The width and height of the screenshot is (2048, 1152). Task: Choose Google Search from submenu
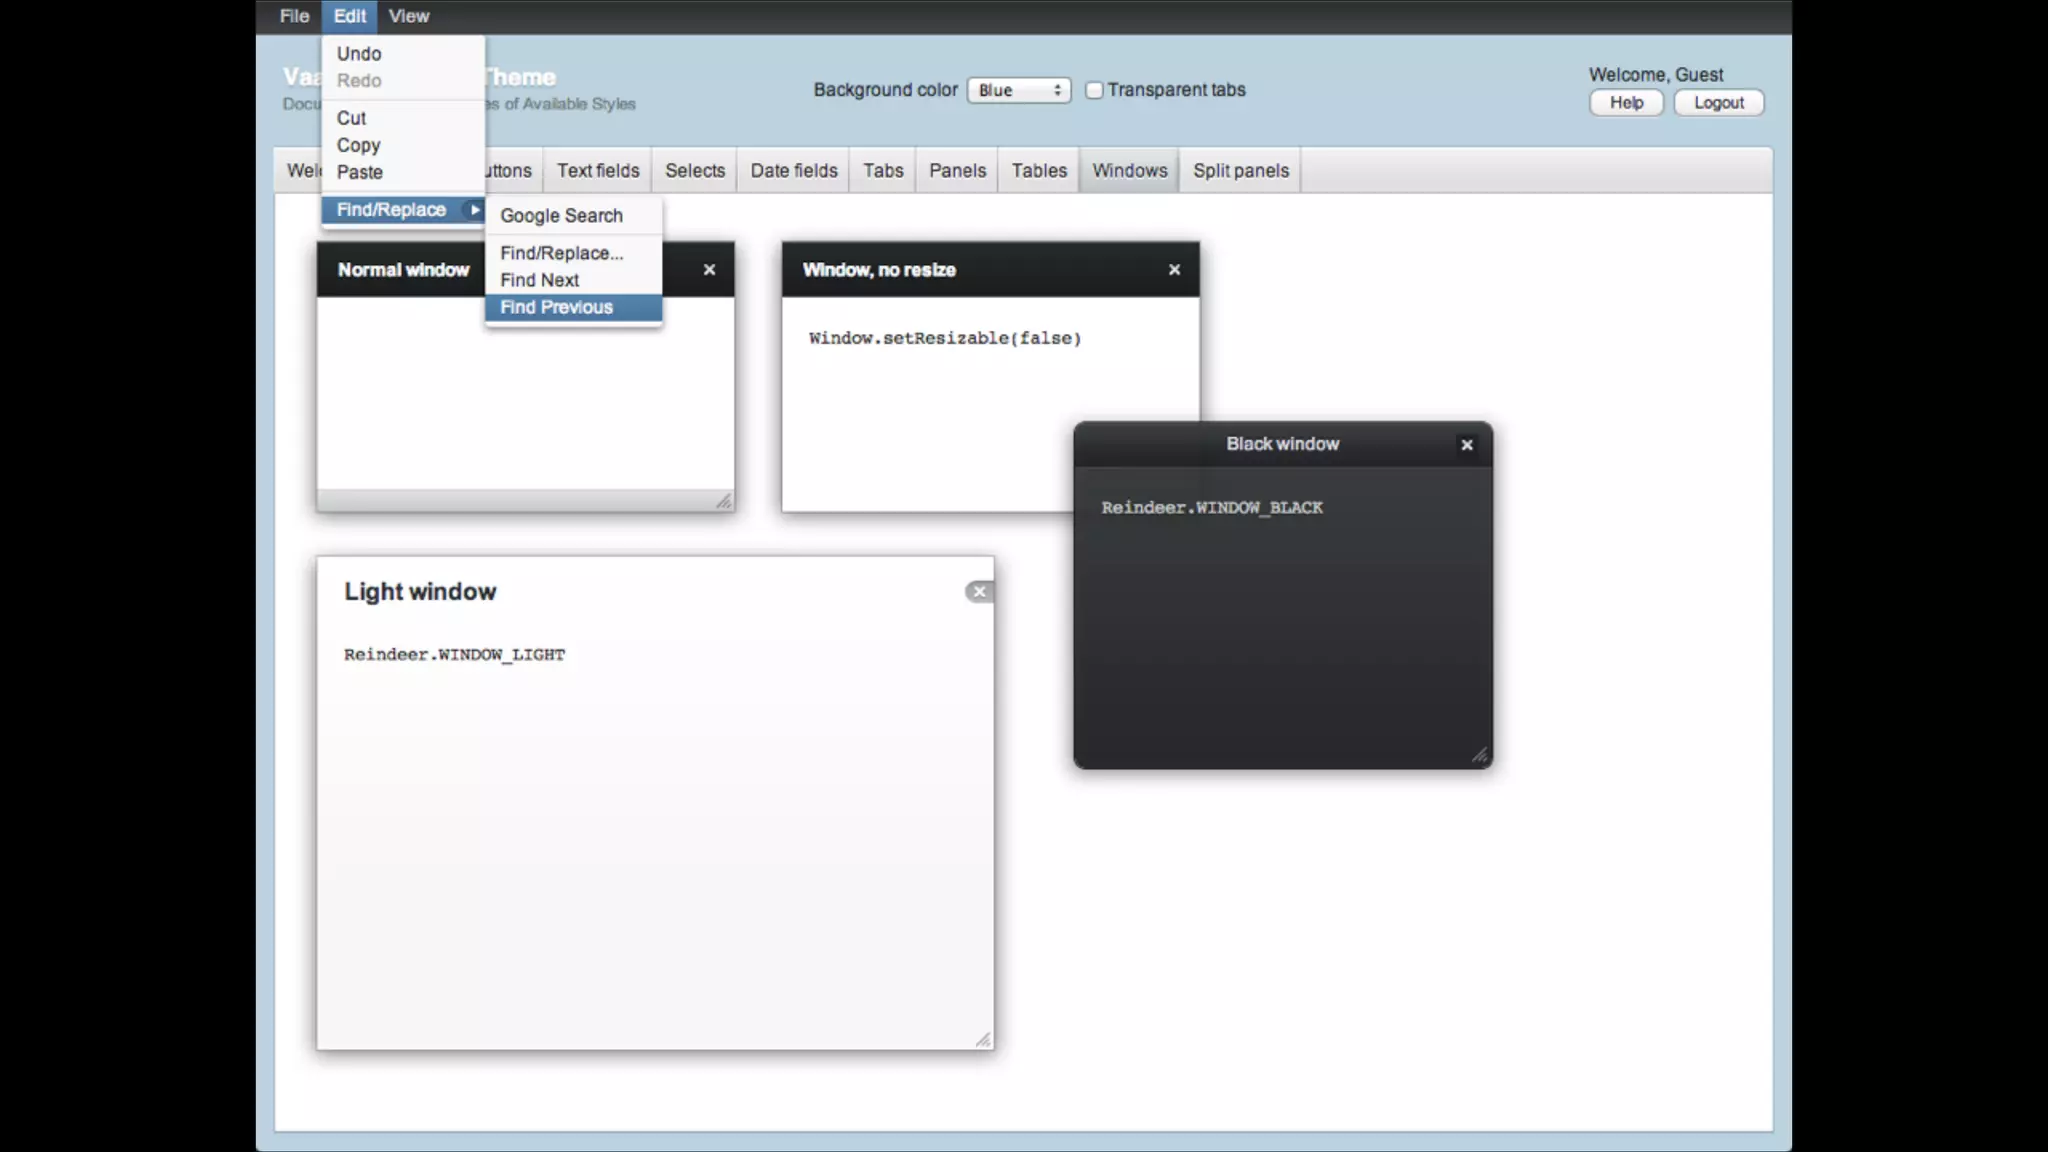point(561,216)
